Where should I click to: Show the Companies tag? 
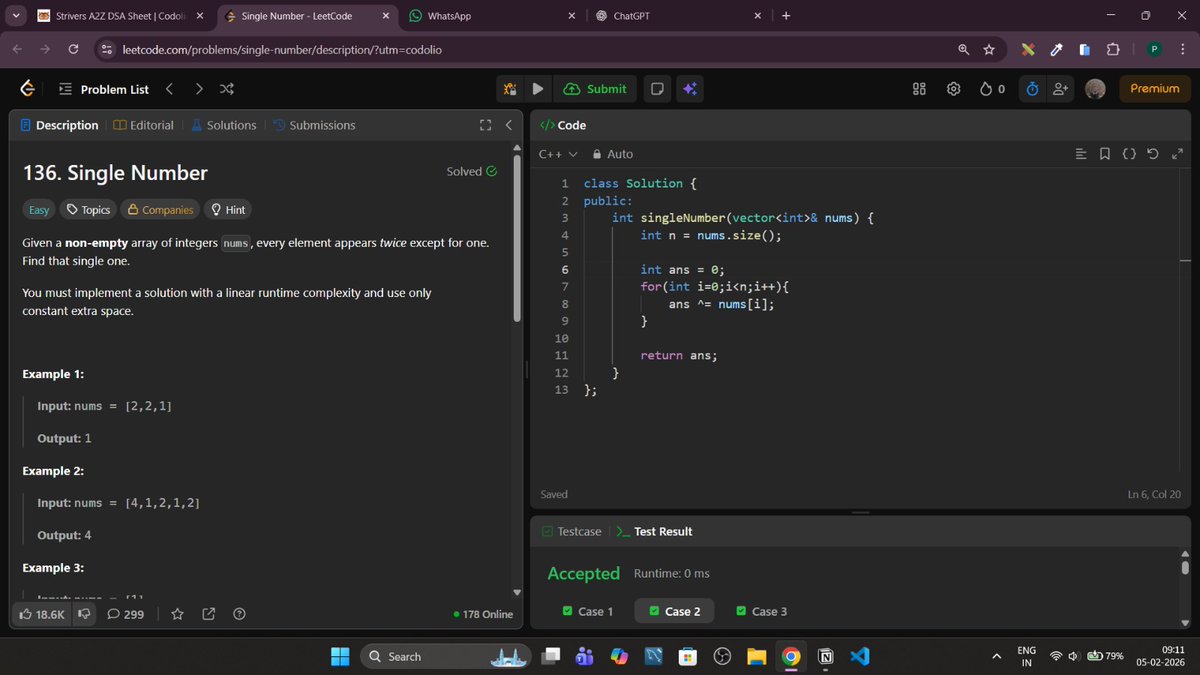coord(160,210)
